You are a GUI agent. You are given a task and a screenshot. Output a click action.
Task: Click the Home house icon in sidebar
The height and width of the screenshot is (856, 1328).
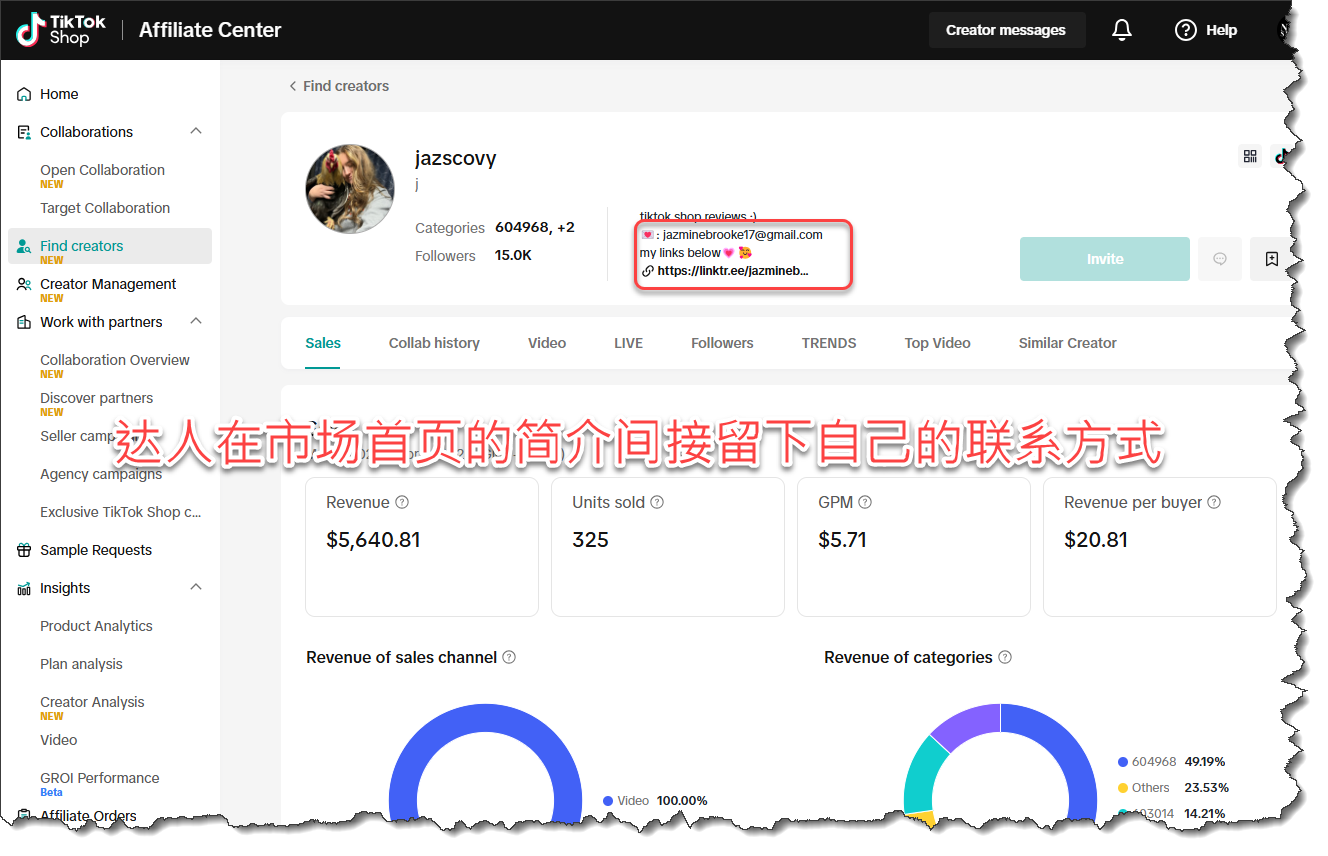click(24, 94)
